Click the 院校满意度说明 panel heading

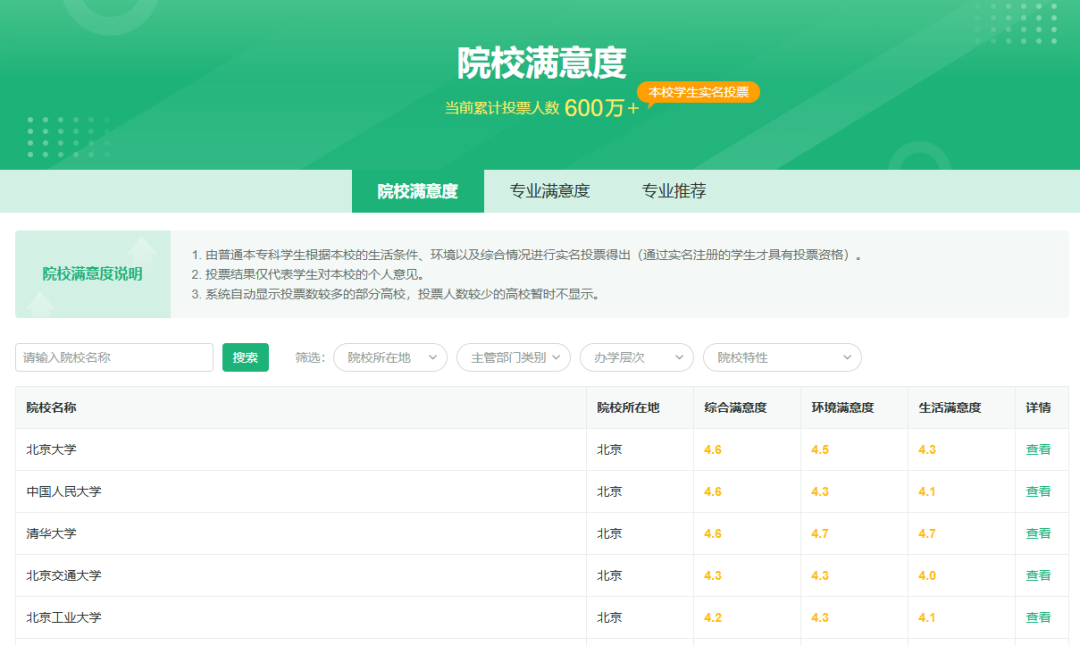(x=92, y=274)
